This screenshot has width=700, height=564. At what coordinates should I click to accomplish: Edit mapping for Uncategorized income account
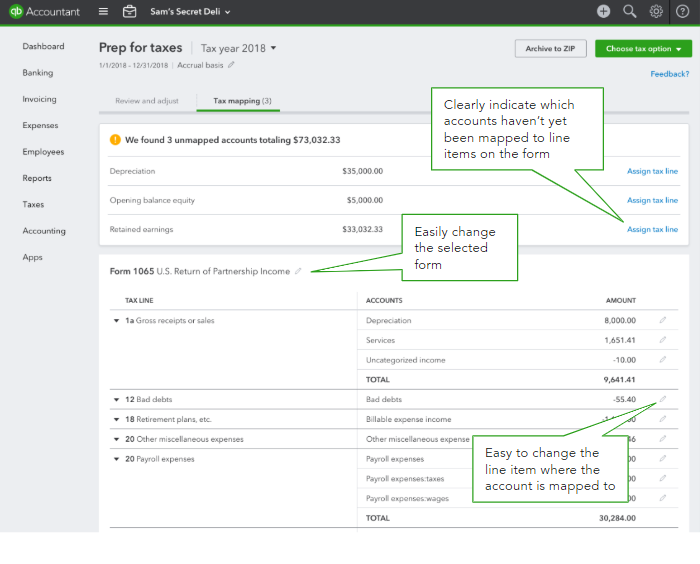(x=663, y=359)
